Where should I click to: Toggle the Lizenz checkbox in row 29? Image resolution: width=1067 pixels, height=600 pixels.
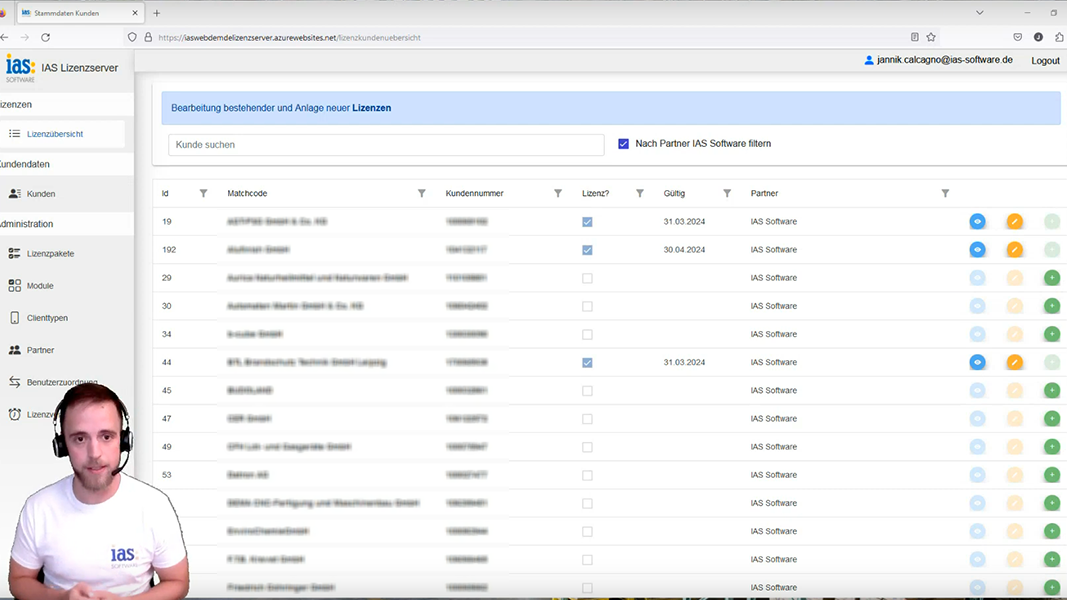[587, 278]
